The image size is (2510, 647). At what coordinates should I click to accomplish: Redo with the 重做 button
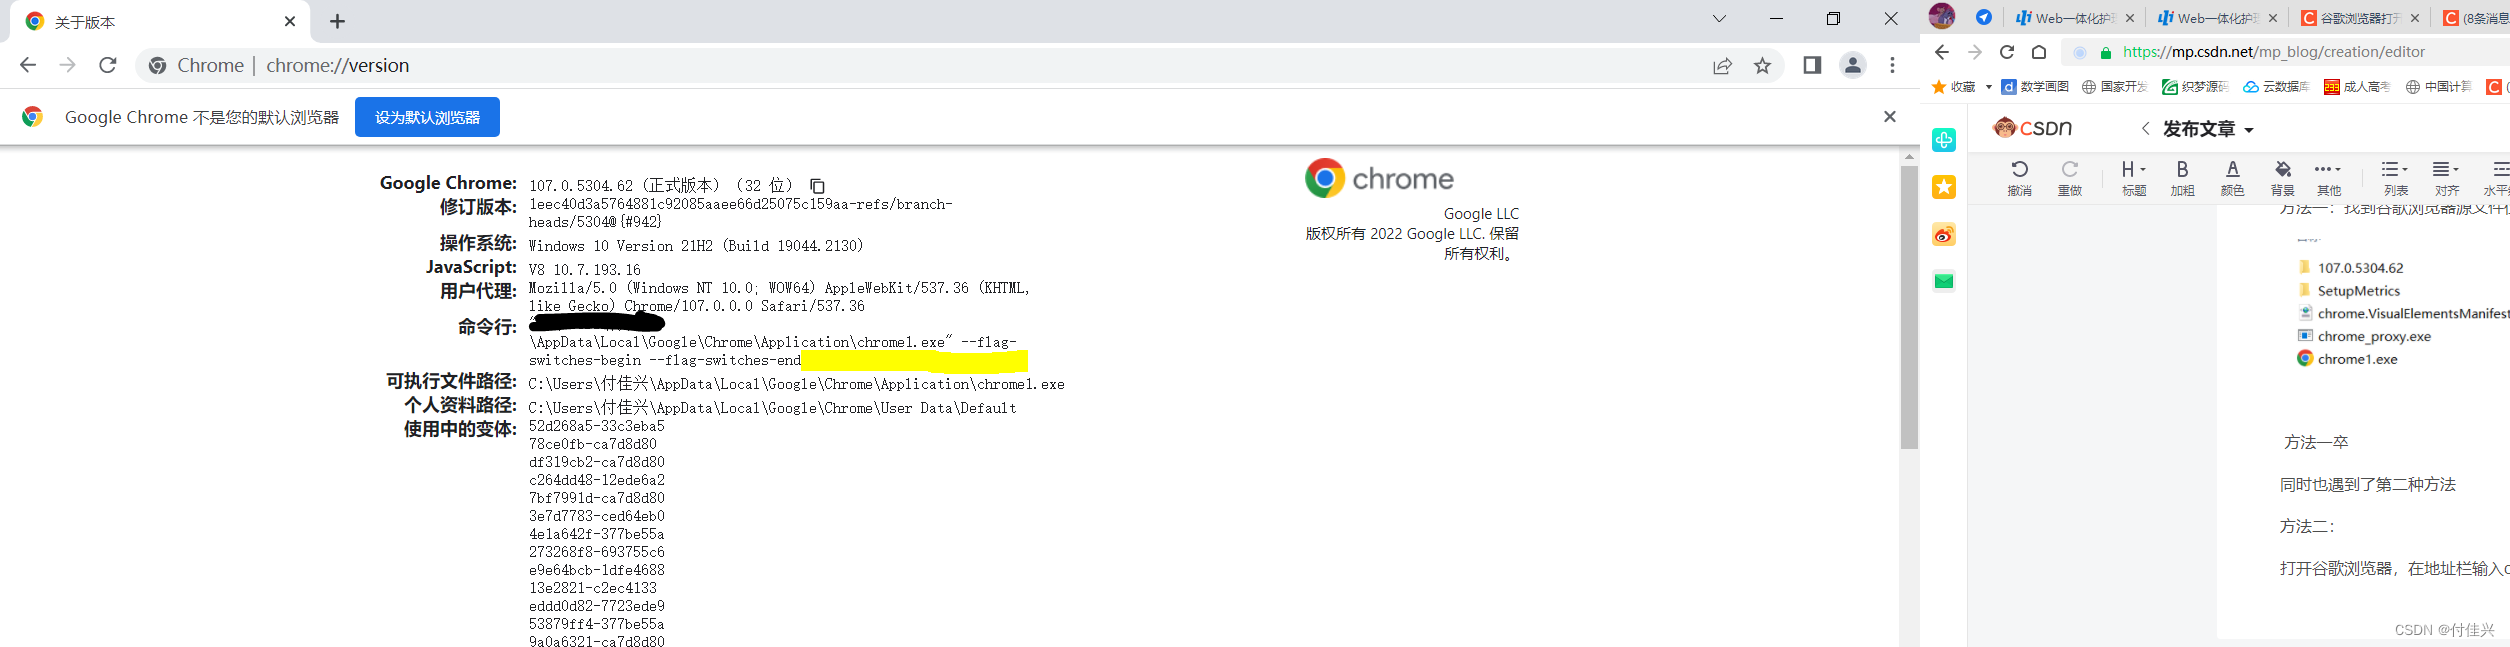(2070, 178)
